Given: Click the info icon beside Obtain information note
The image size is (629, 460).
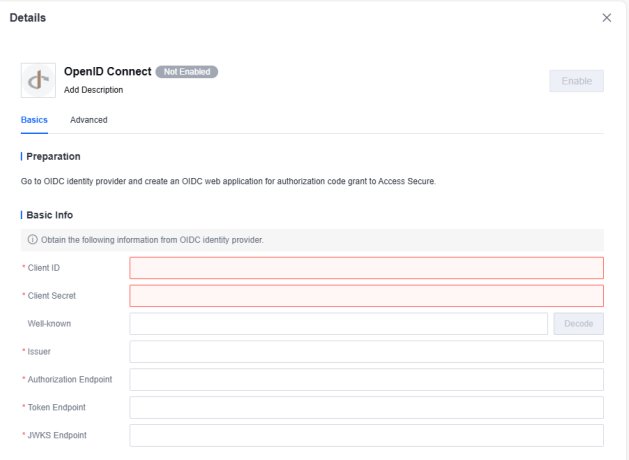Looking at the screenshot, I should click(x=32, y=239).
